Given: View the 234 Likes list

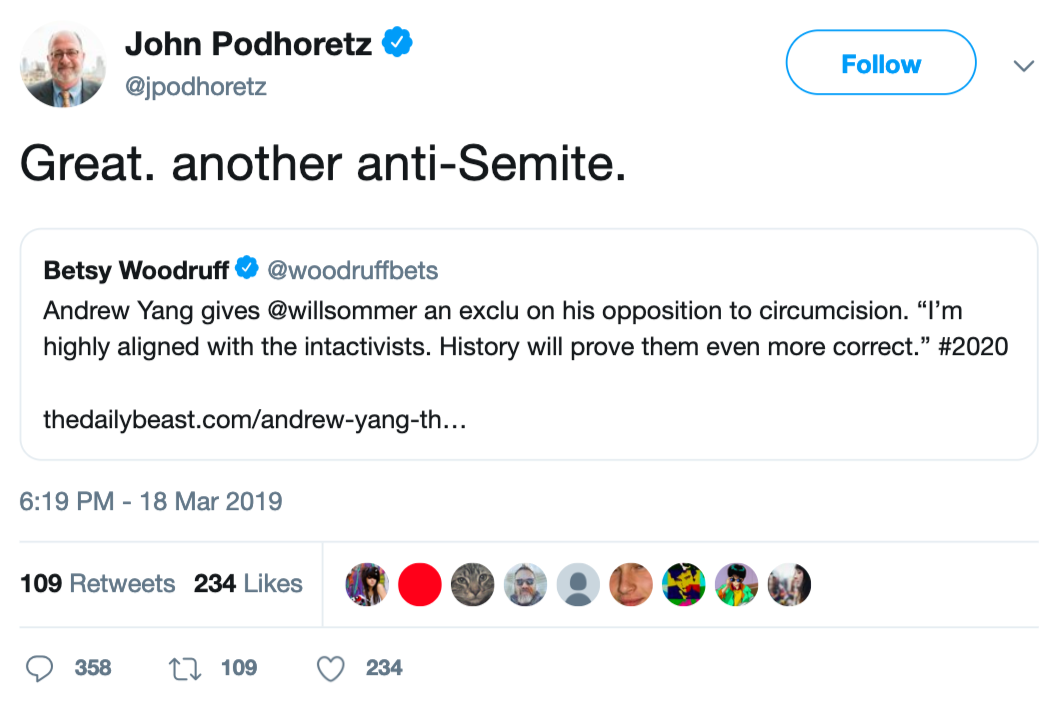Looking at the screenshot, I should point(248,584).
